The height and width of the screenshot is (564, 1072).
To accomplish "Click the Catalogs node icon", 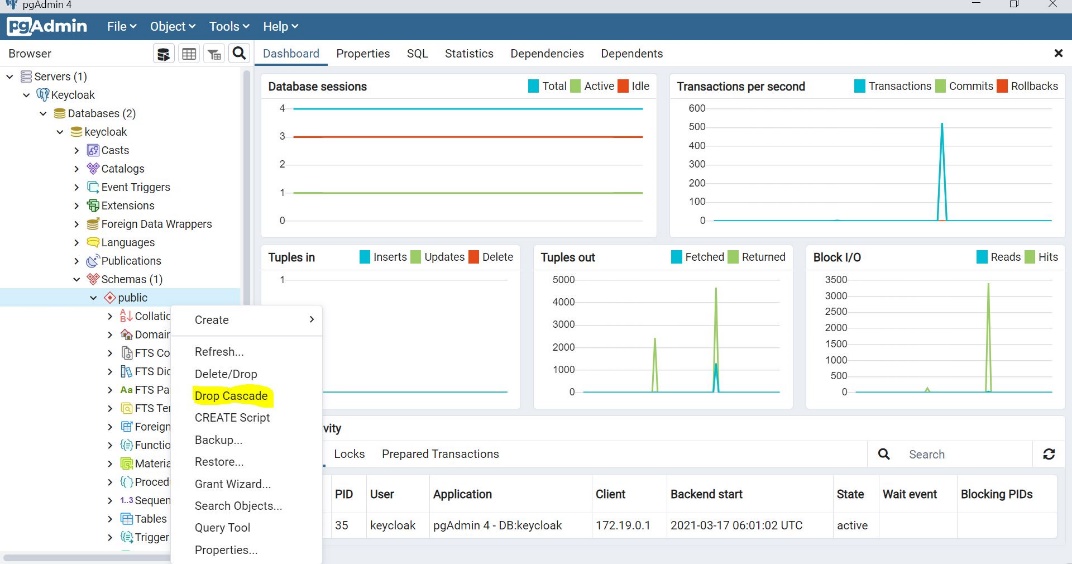I will (x=93, y=169).
